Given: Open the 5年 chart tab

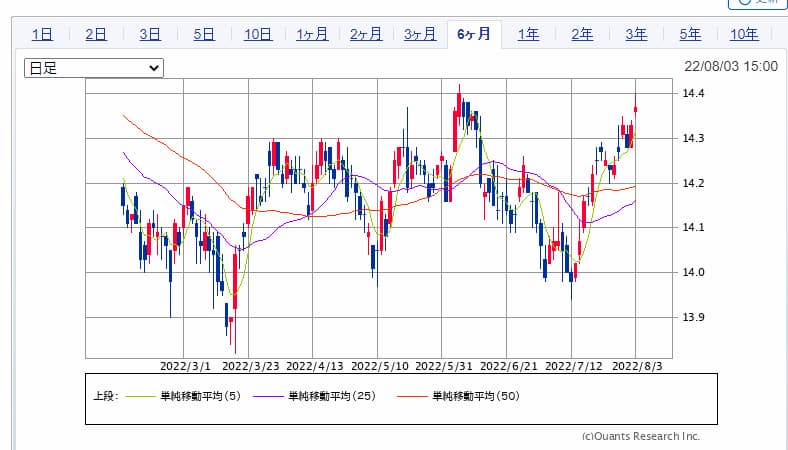Looking at the screenshot, I should (690, 34).
